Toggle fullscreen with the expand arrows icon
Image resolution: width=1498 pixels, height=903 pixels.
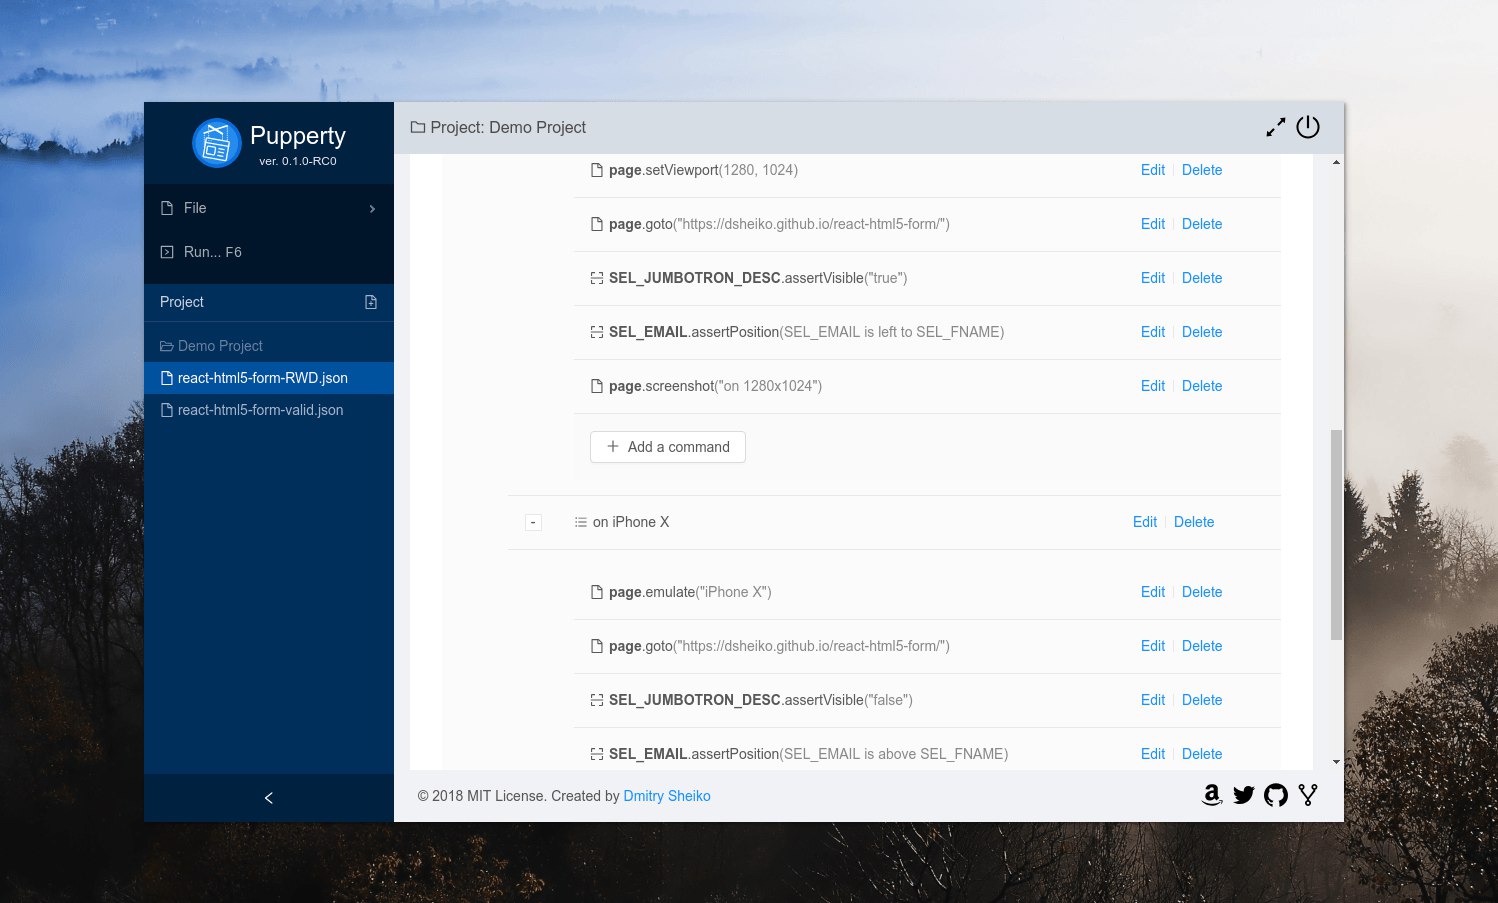[1276, 128]
